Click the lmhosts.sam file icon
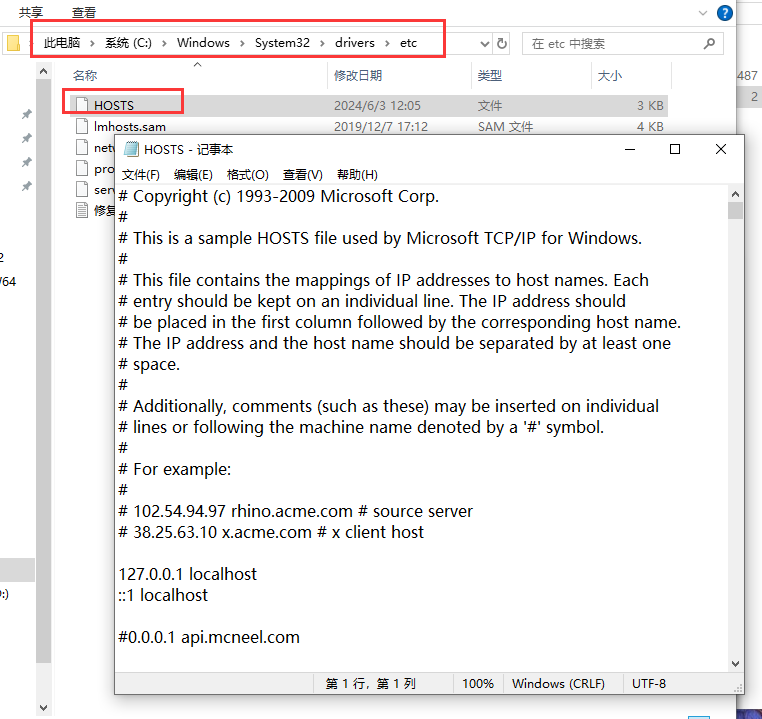This screenshot has width=762, height=719. 83,127
